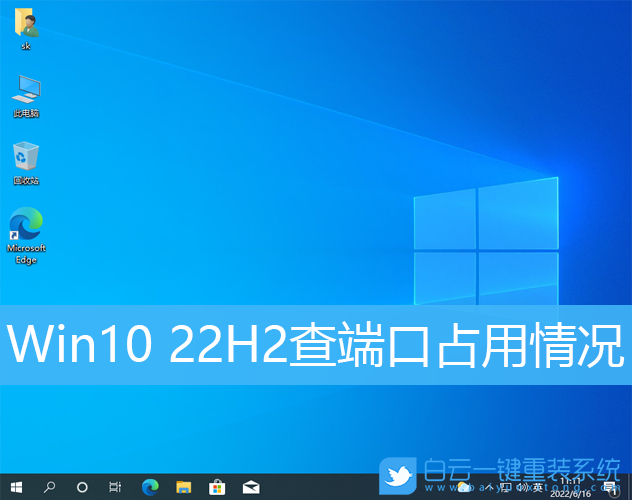Screen dimensions: 632x500
Task: Open the notification action center icon
Action: (x=611, y=488)
